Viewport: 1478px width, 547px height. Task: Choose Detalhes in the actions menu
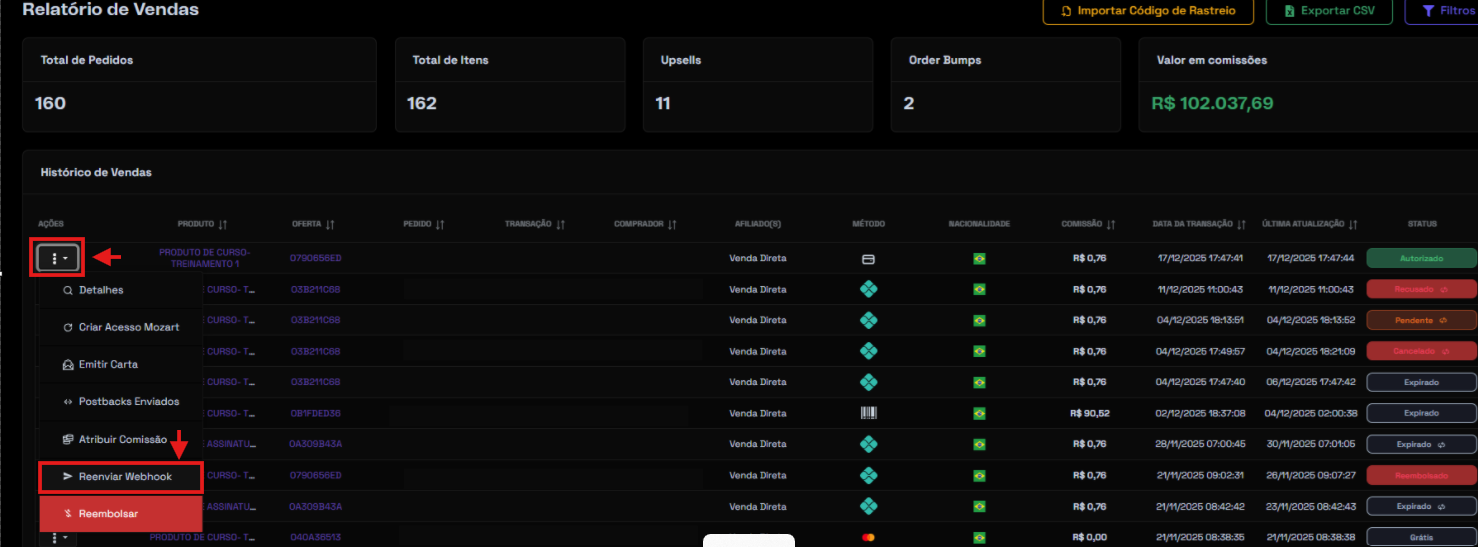click(100, 290)
